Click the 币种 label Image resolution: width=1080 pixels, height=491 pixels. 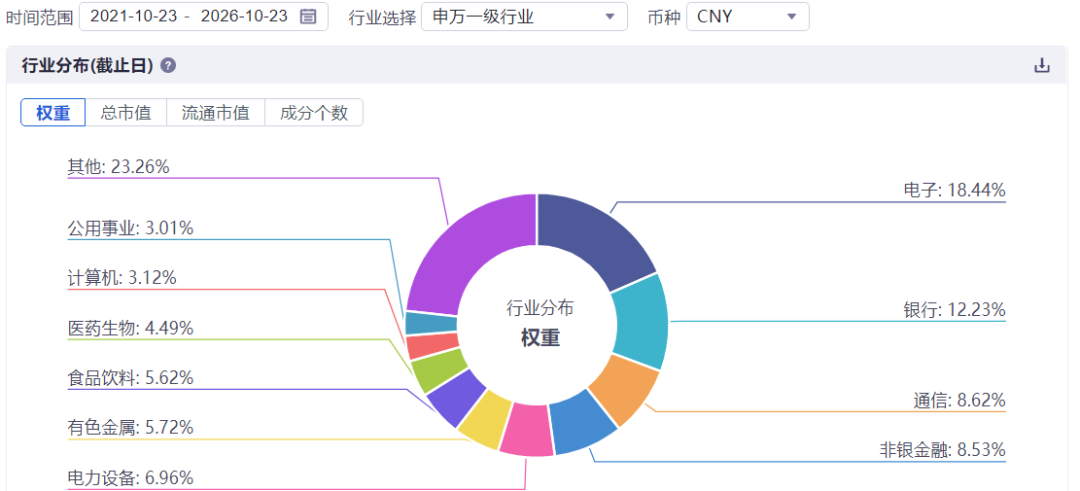[665, 17]
